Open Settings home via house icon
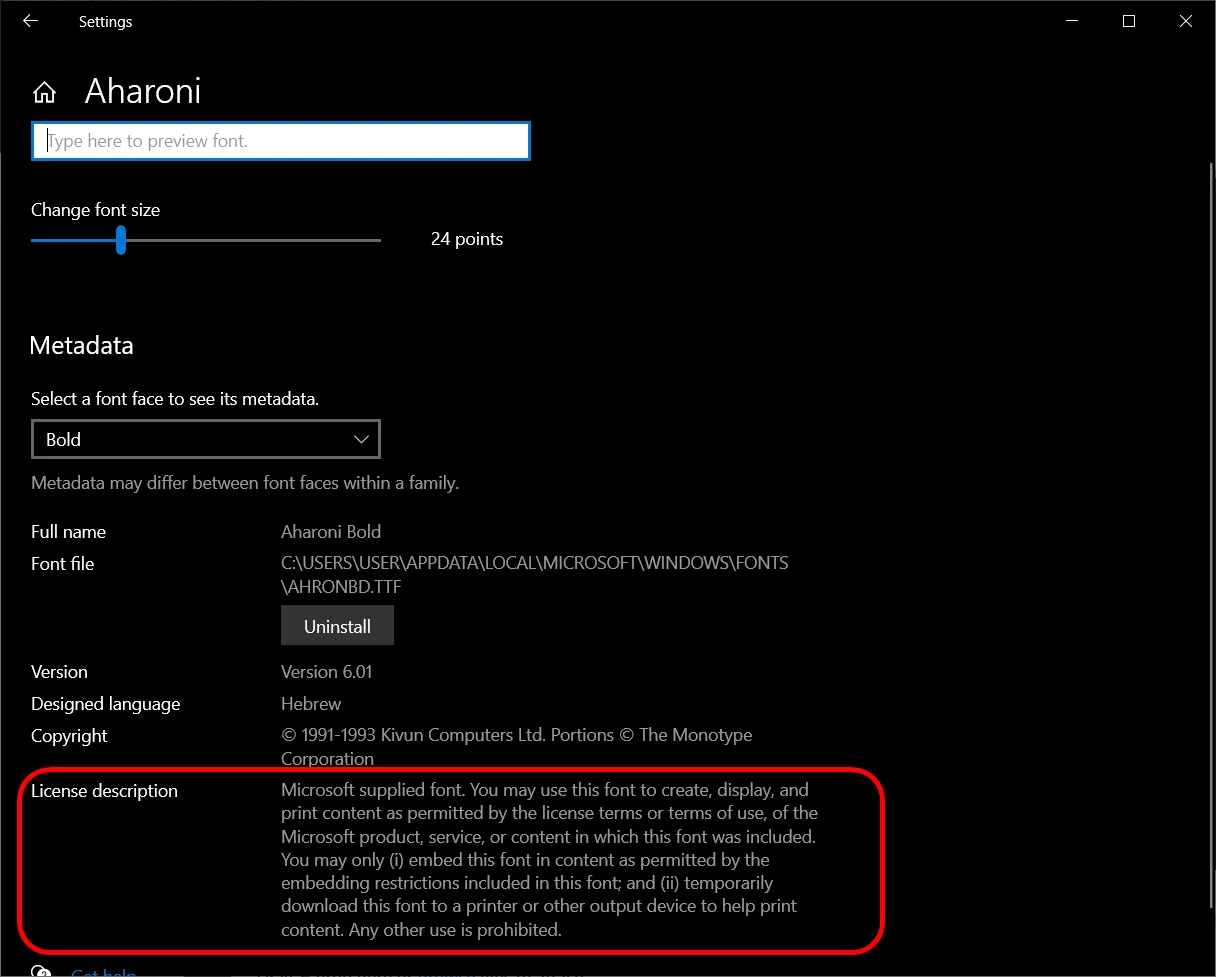 click(x=44, y=93)
